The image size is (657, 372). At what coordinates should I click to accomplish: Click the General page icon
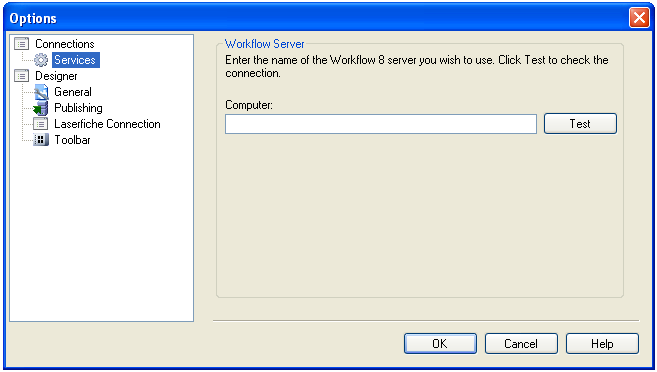[41, 92]
